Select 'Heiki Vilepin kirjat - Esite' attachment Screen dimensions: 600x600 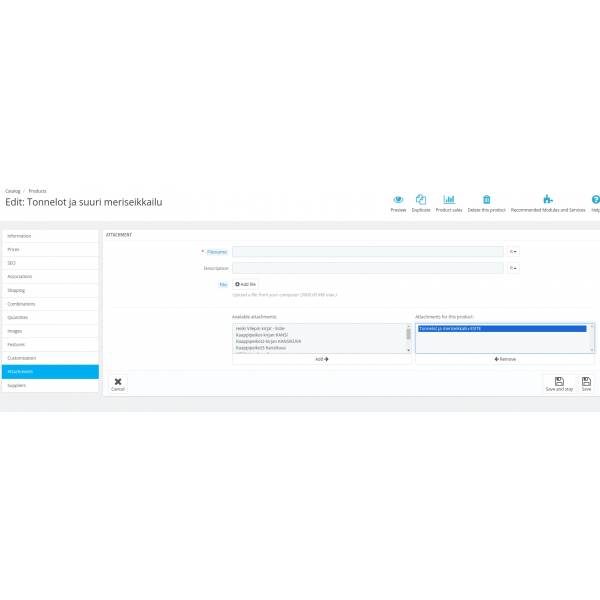tap(260, 329)
